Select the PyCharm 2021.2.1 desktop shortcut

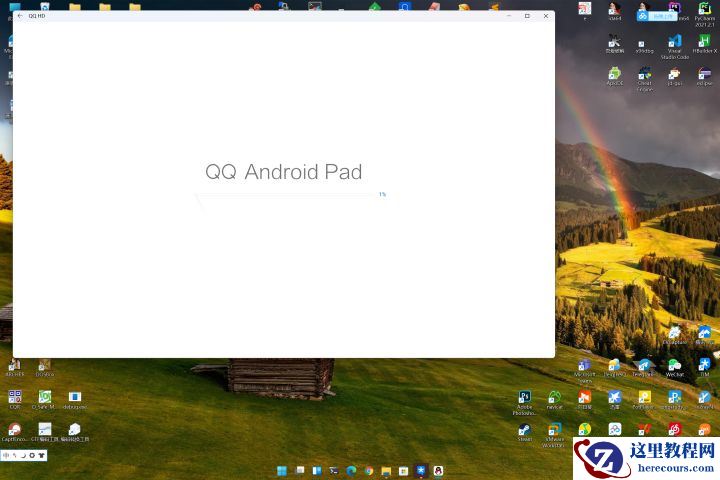point(704,14)
